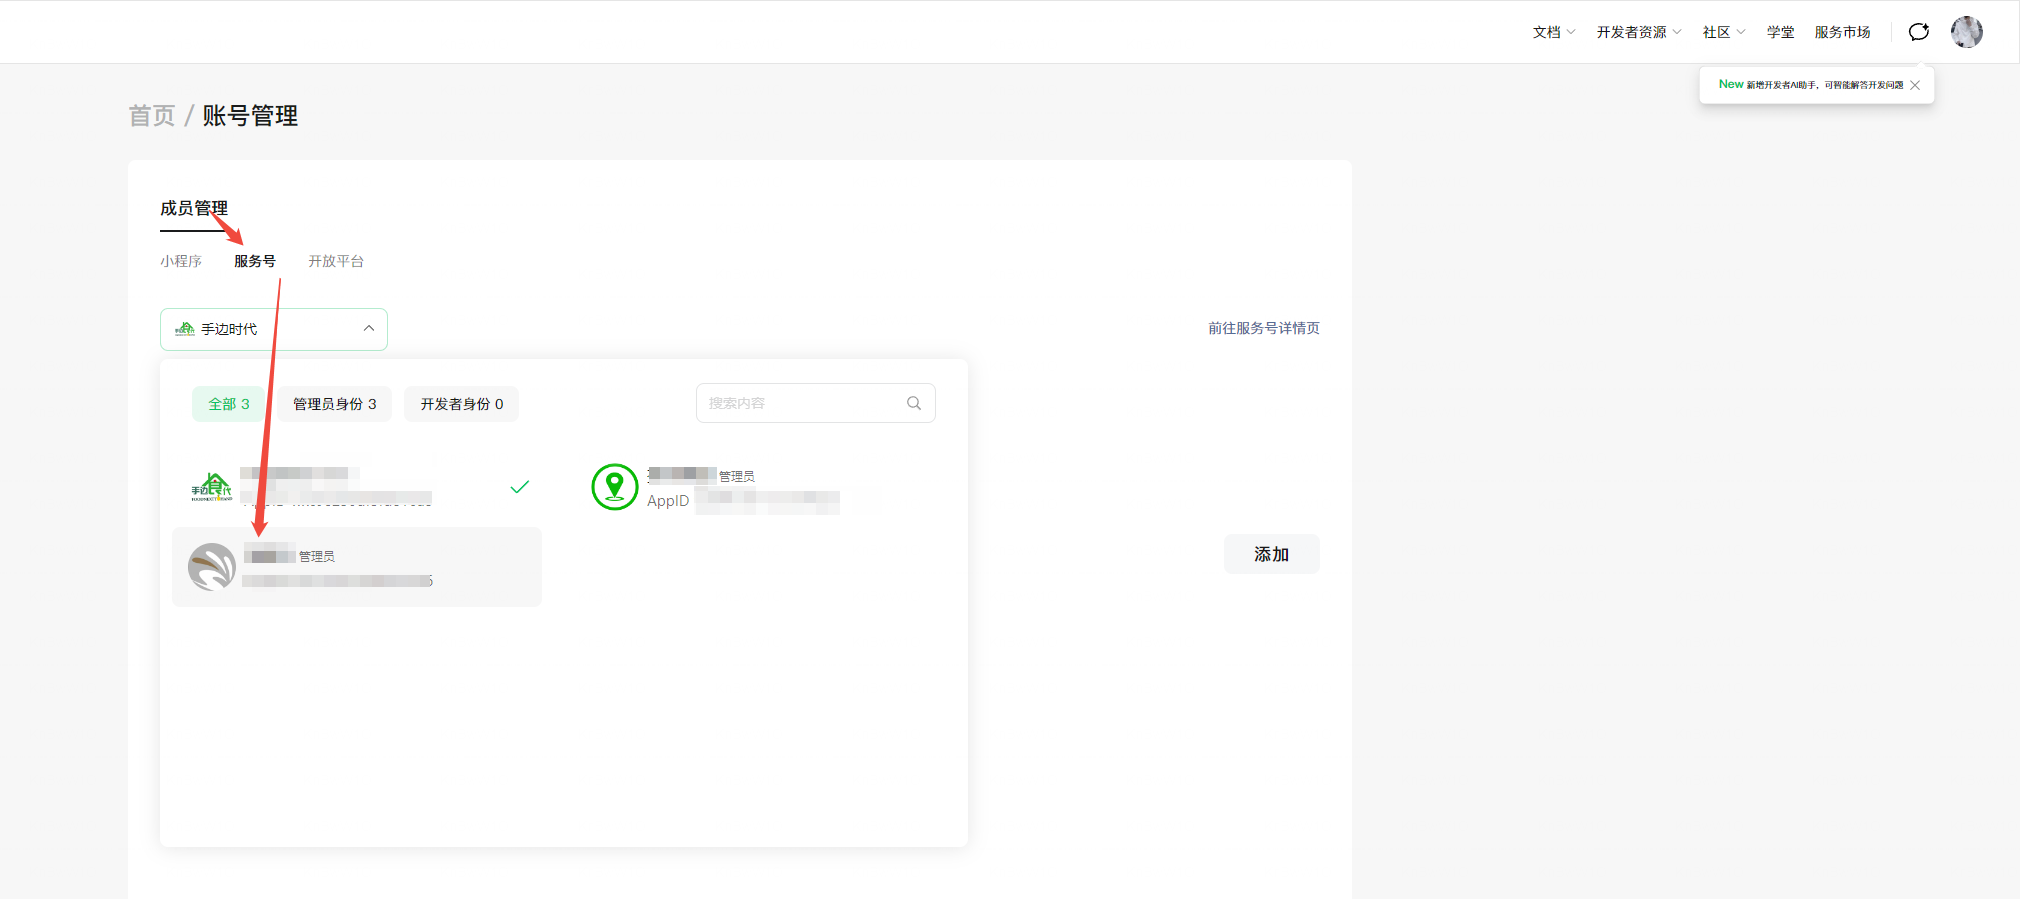This screenshot has height=899, width=2020.
Task: Select the gray swirl logo account
Action: (x=212, y=567)
